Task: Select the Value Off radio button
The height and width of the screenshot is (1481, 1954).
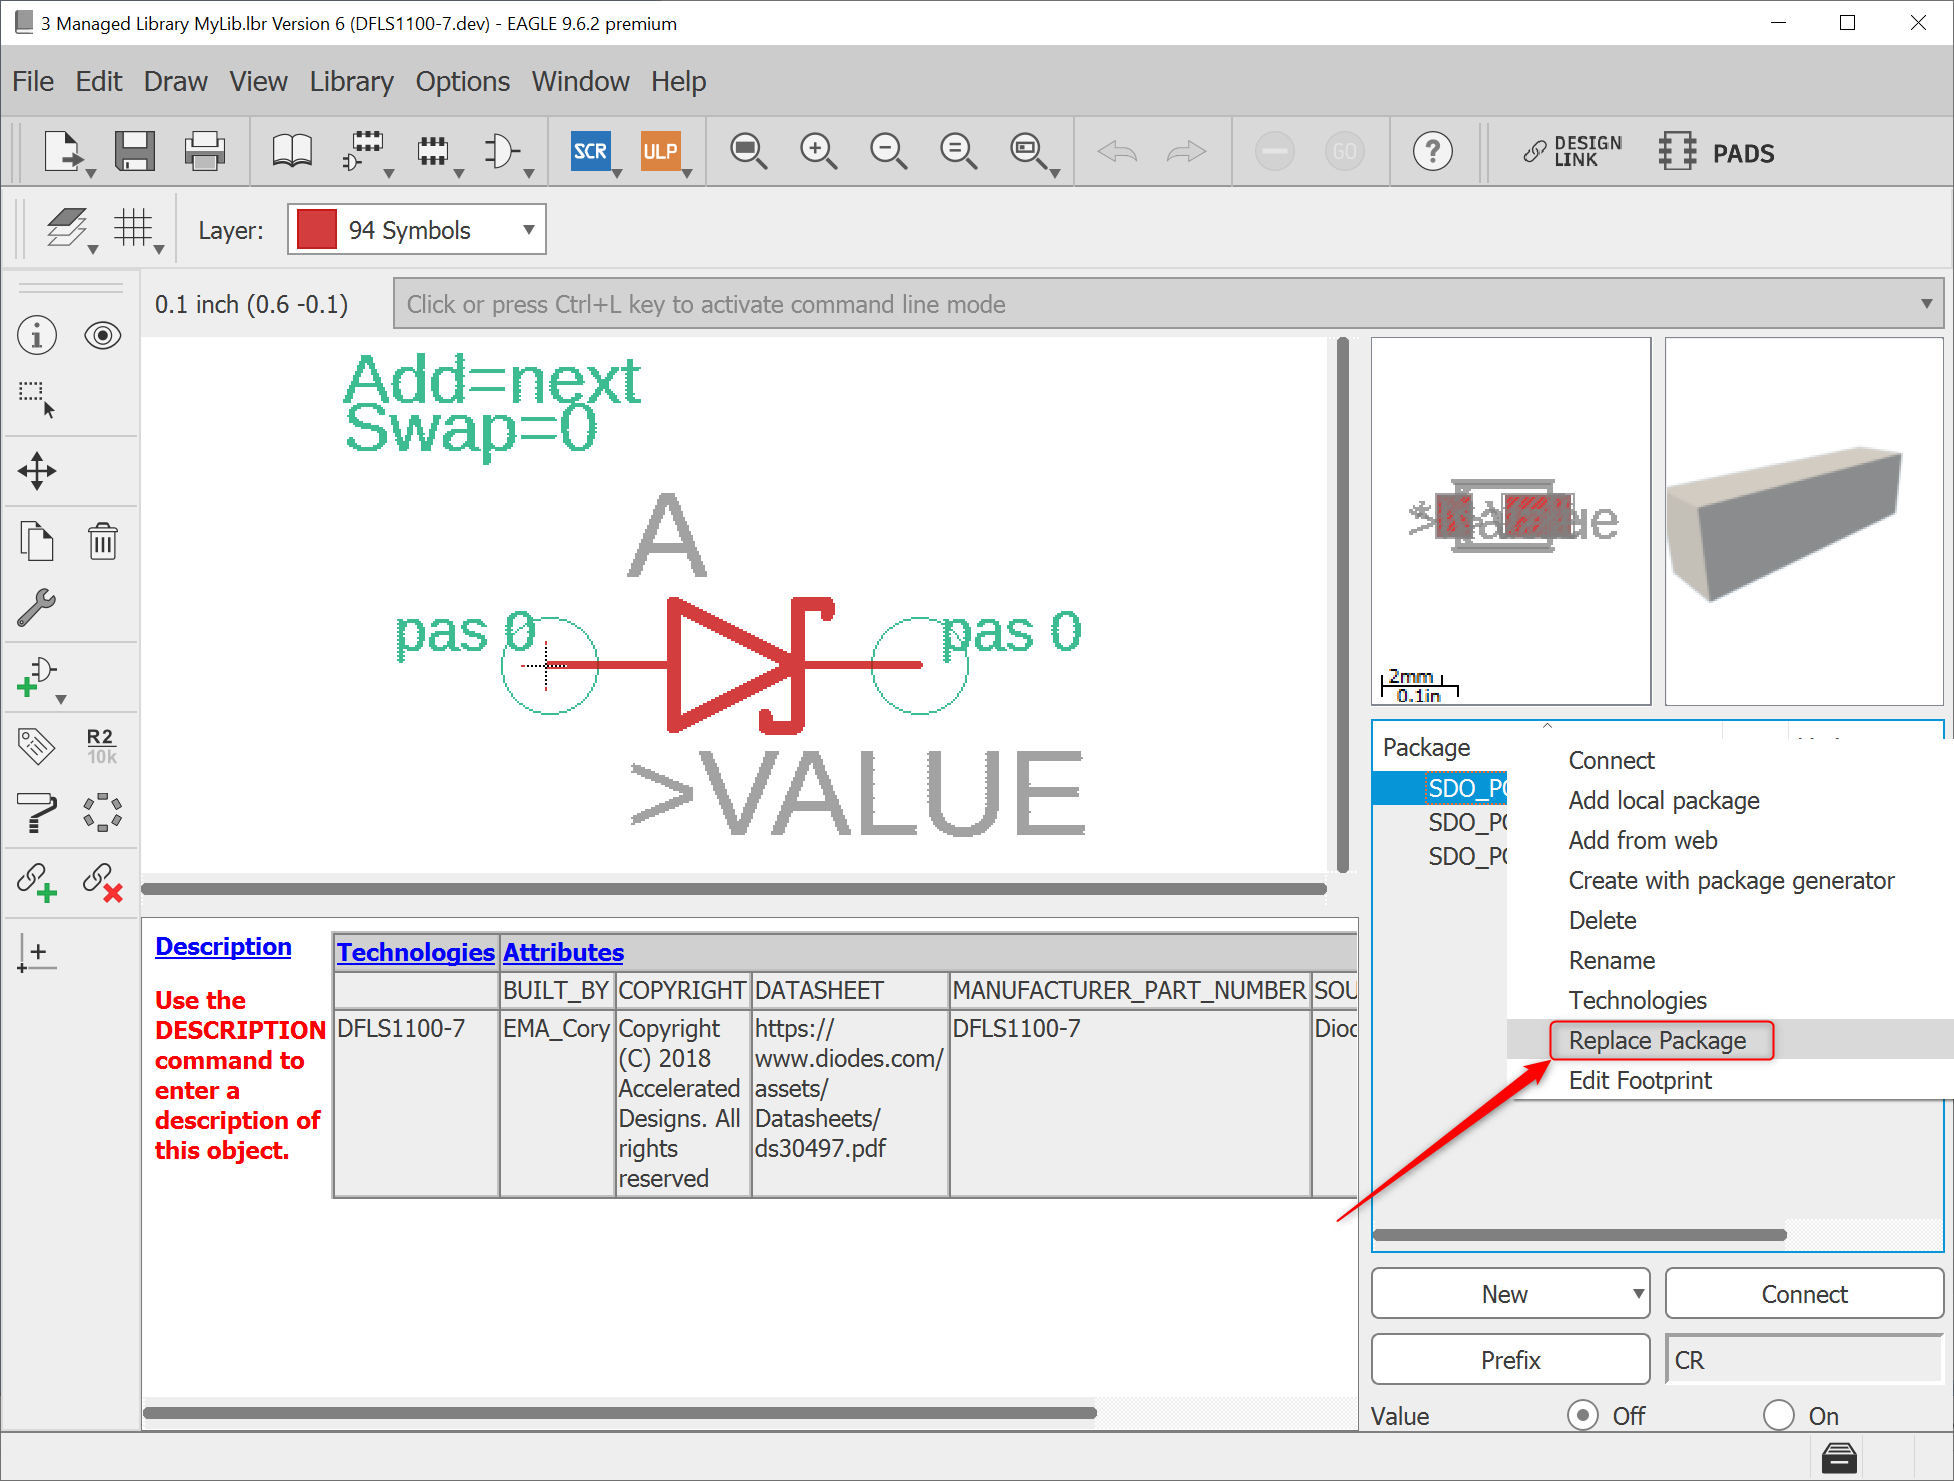Action: [x=1582, y=1415]
